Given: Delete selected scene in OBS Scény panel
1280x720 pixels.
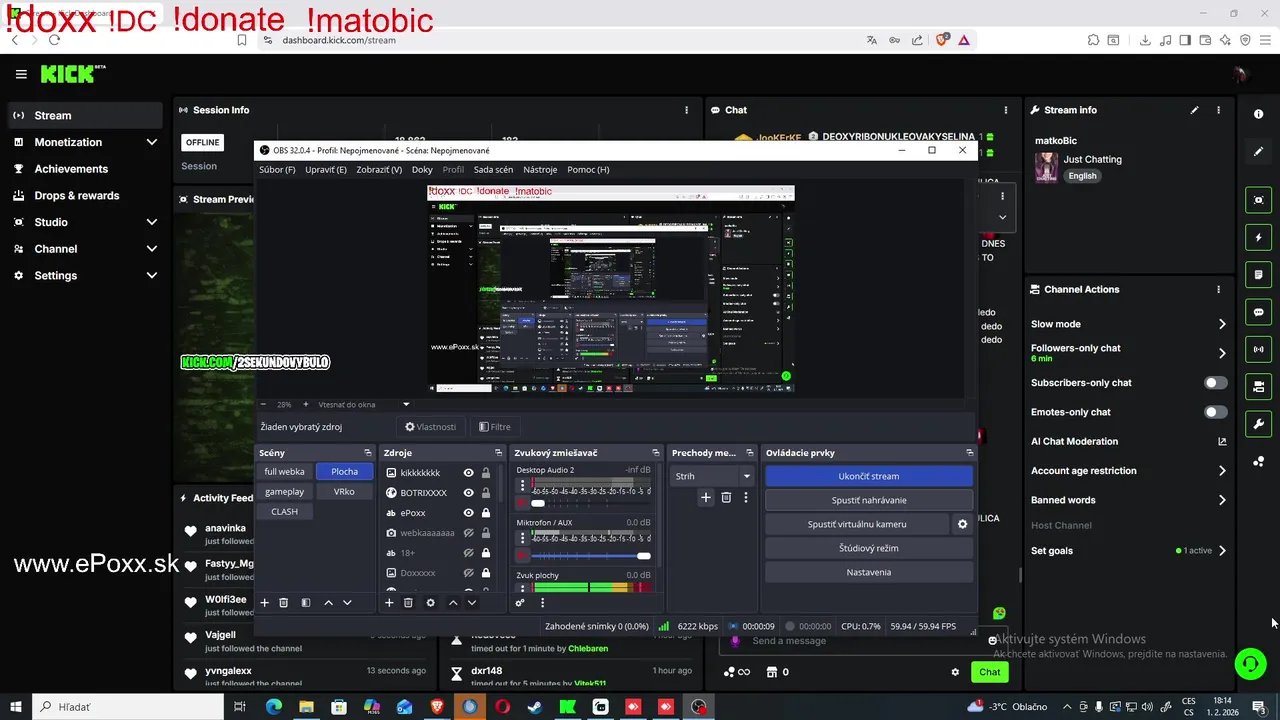Looking at the screenshot, I should point(284,602).
